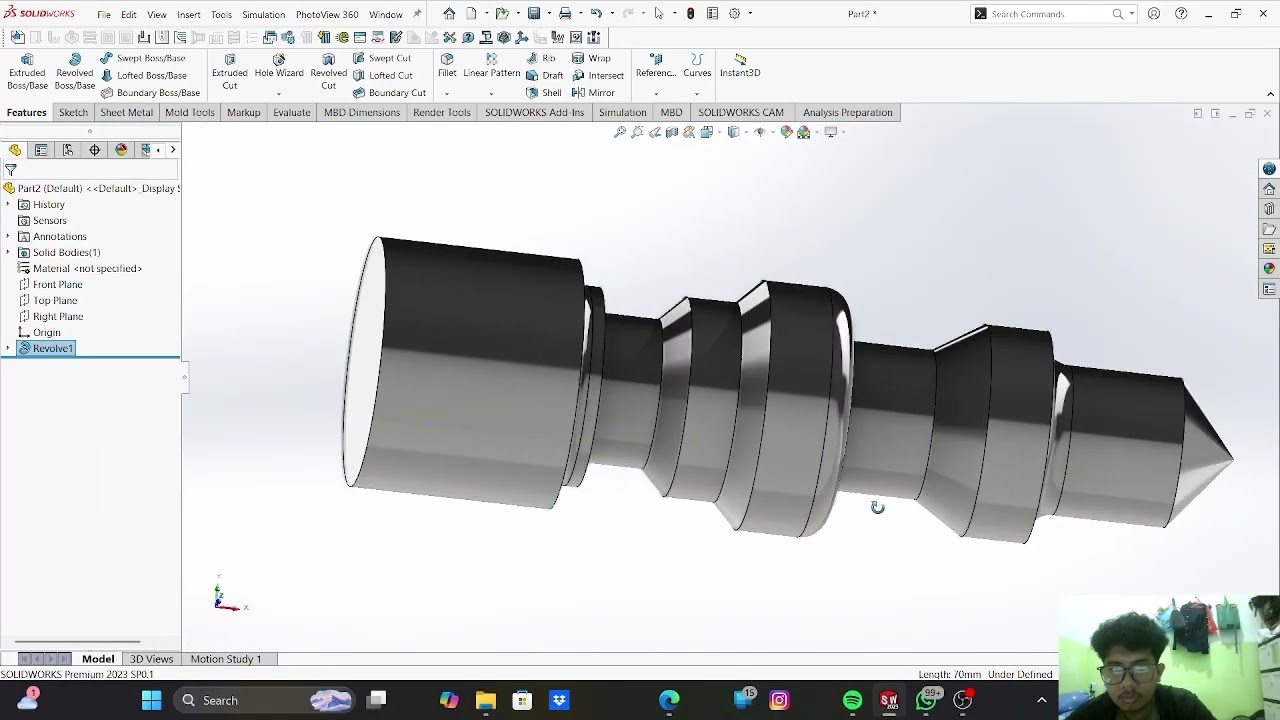
Task: Select the Extruded Boss/Base tool
Action: [x=27, y=72]
